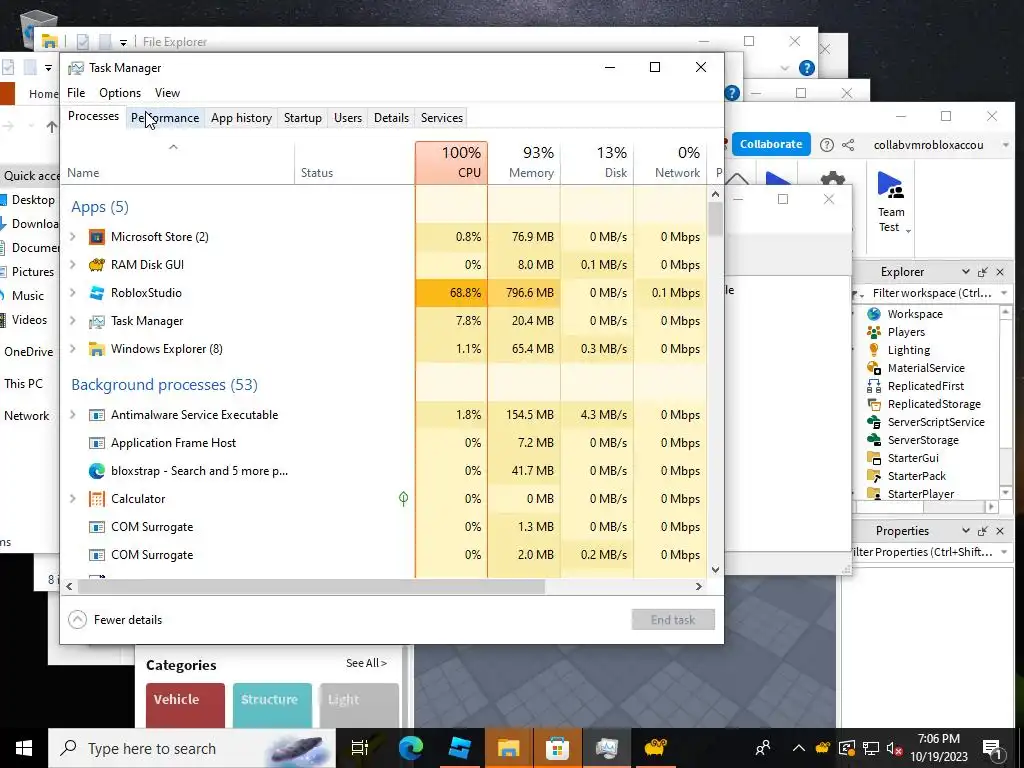The height and width of the screenshot is (768, 1024).
Task: Open the Team Test dropdown arrow
Action: (908, 231)
